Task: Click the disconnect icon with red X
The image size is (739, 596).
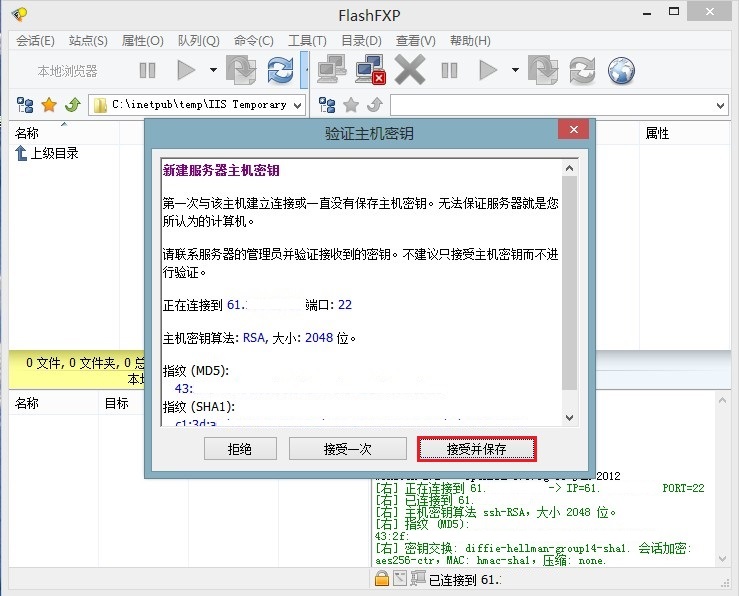Action: point(370,70)
